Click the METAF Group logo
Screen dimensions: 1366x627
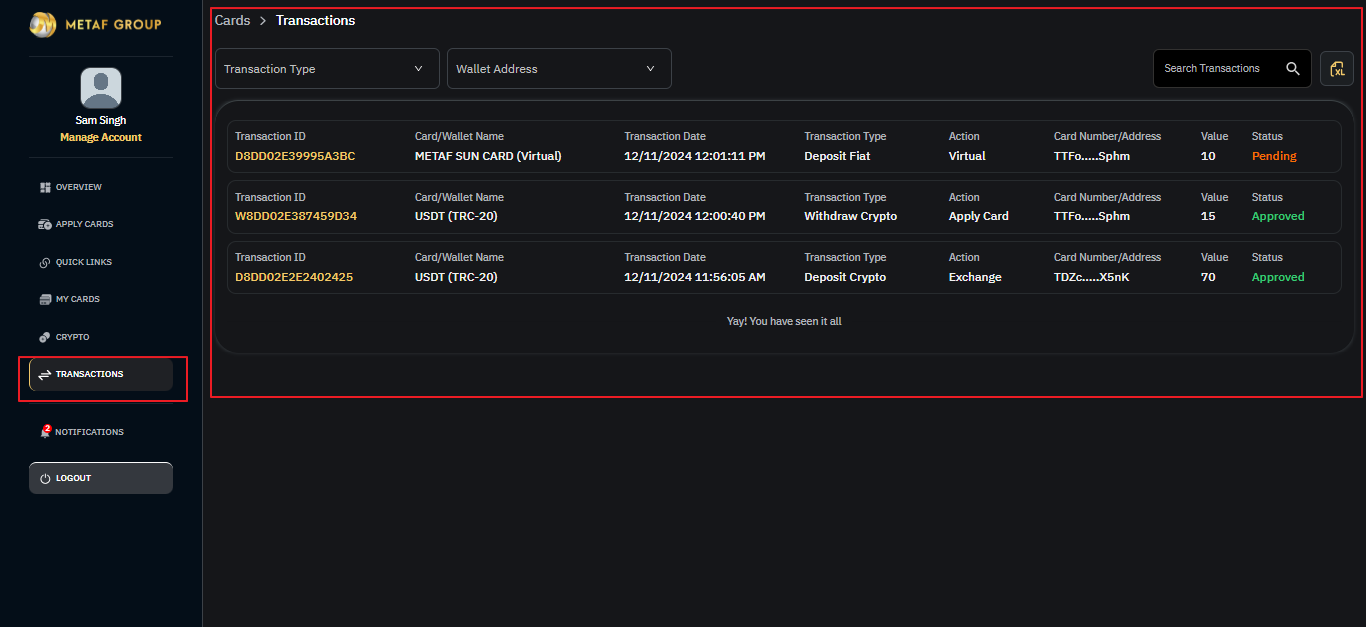(x=95, y=25)
